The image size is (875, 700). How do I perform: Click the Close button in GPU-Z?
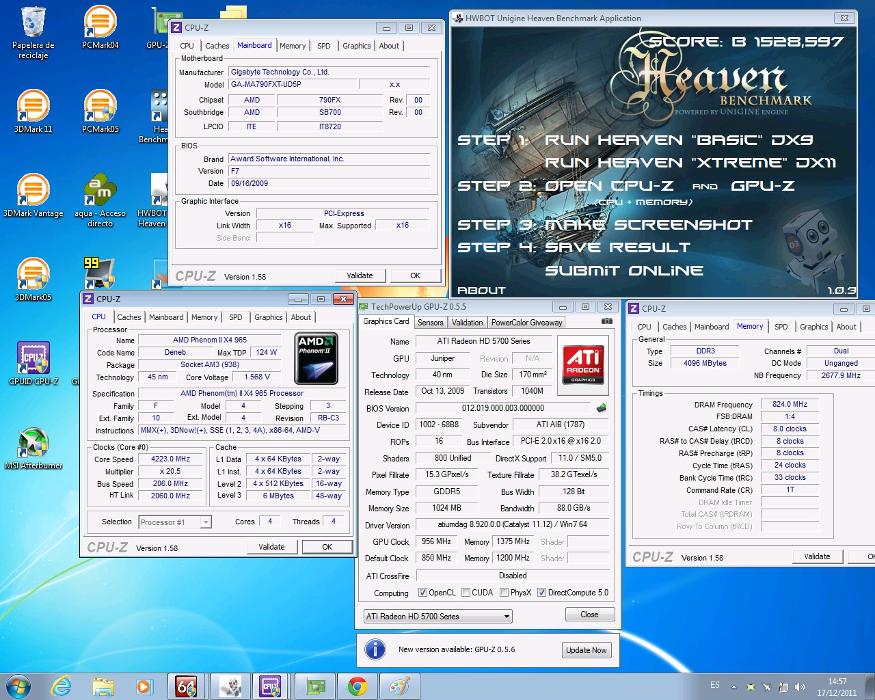point(589,614)
